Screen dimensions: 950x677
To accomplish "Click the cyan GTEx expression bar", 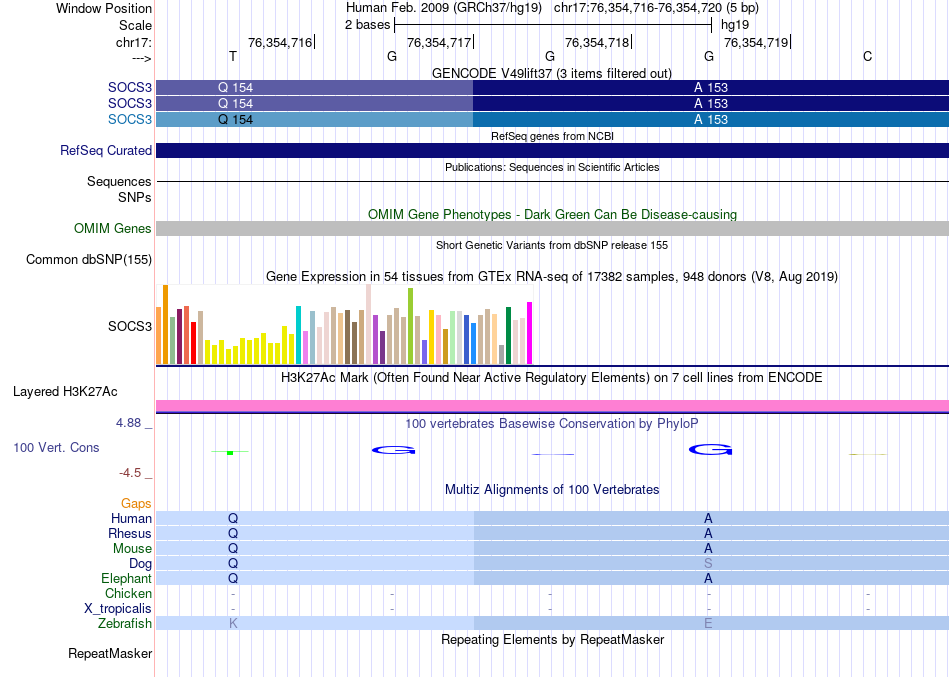I will pos(298,335).
